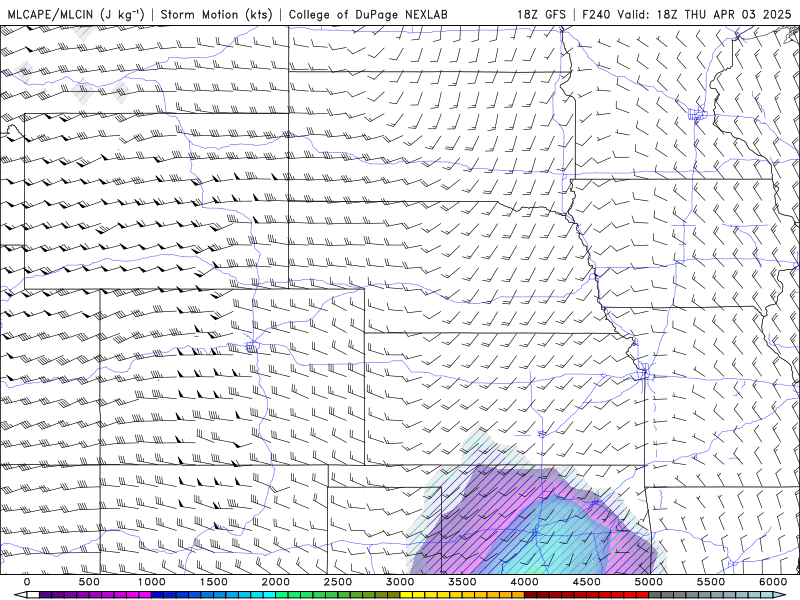Click the 1500 label on the color scale

pyautogui.click(x=213, y=582)
